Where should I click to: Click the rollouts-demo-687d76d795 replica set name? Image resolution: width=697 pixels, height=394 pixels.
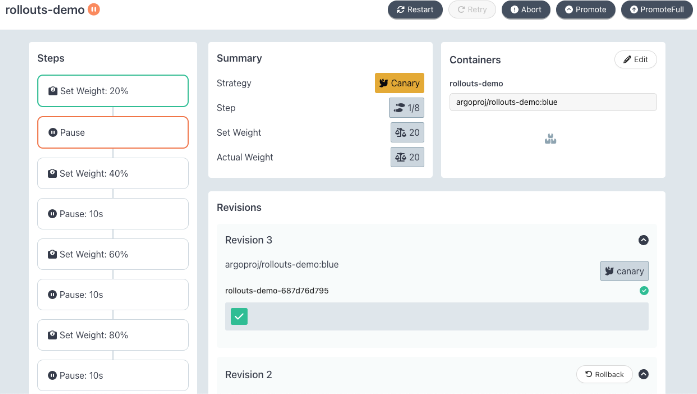pyautogui.click(x=277, y=291)
